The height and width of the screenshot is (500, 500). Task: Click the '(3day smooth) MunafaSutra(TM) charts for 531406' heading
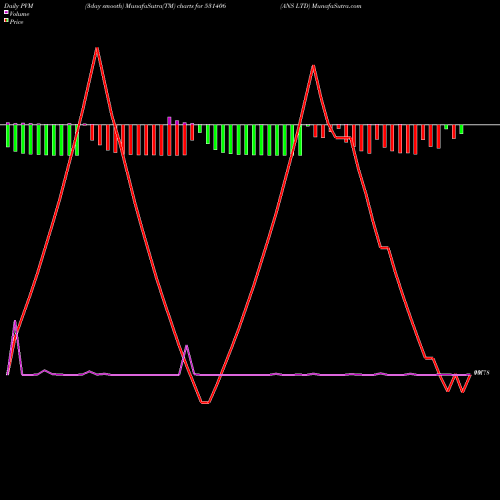click(155, 6)
